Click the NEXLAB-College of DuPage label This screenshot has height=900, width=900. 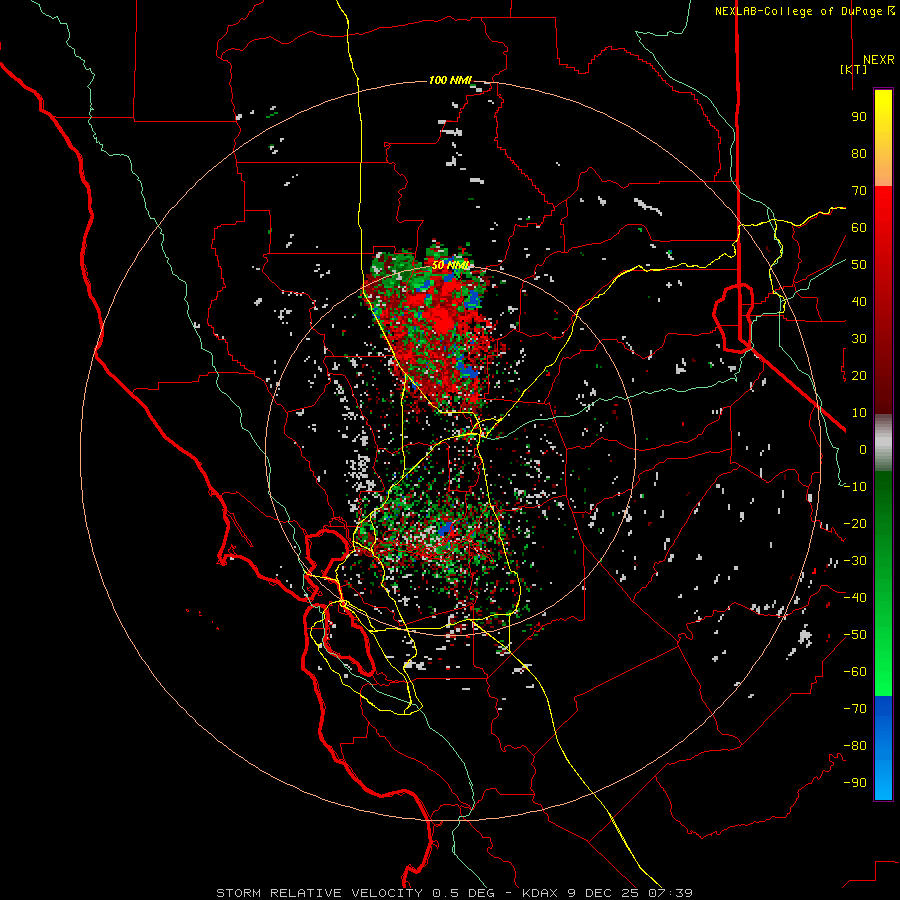pos(804,11)
